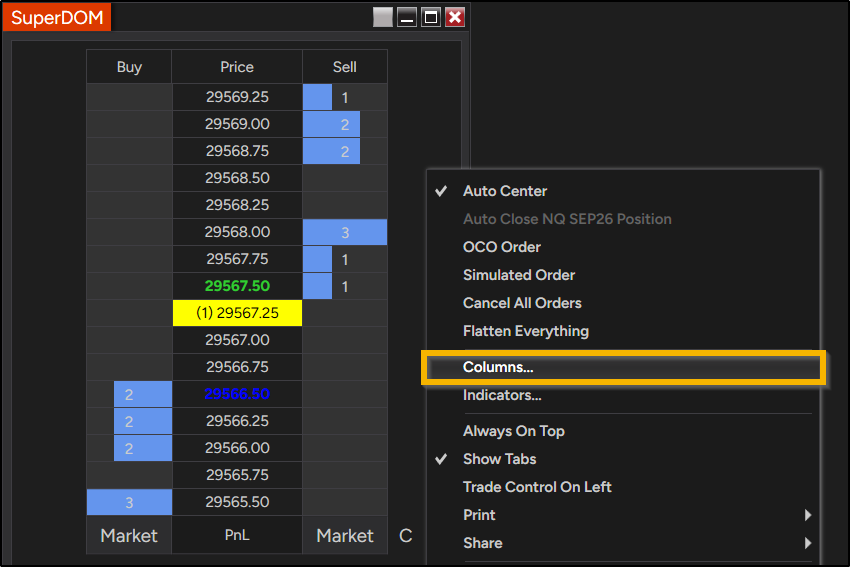Click price 29568.75 in the ladder
This screenshot has width=850, height=567.
coord(237,151)
